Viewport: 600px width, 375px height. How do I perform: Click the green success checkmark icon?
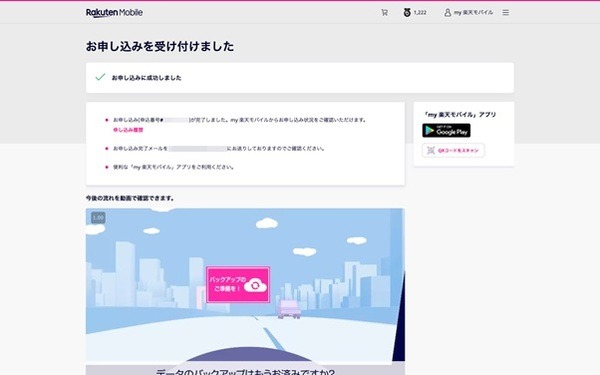click(x=100, y=77)
